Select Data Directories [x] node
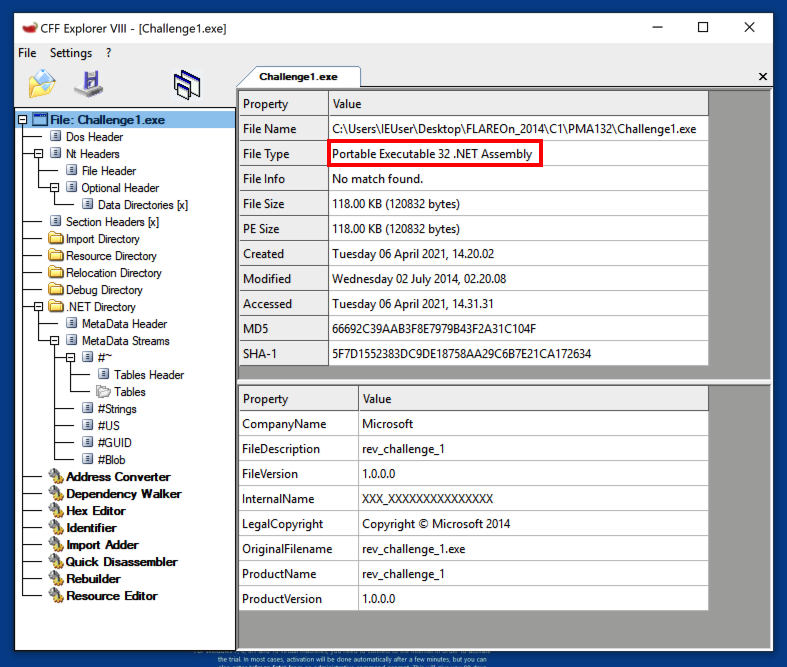This screenshot has height=667, width=787. (143, 205)
